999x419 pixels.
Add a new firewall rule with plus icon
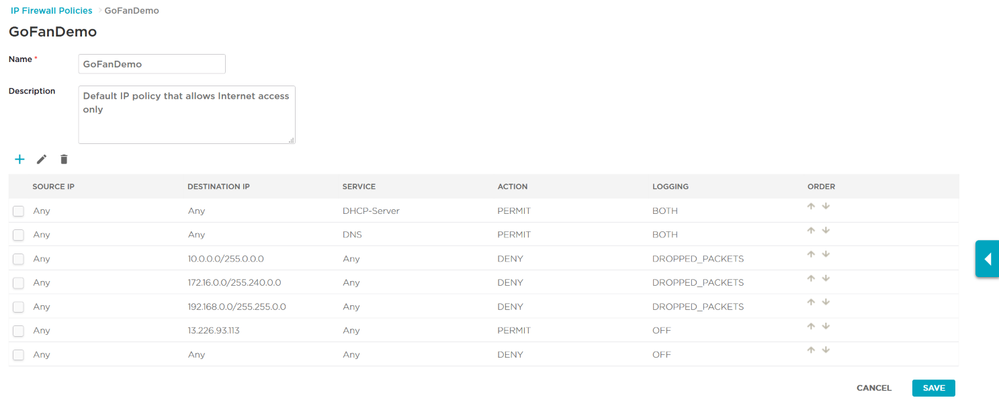pyautogui.click(x=20, y=159)
